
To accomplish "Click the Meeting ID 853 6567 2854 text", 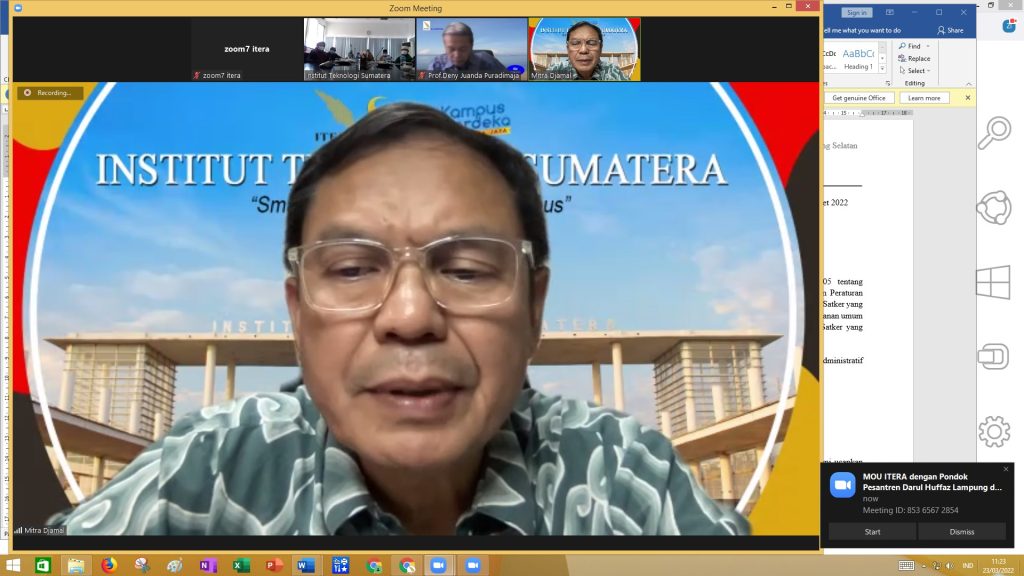I will point(910,510).
